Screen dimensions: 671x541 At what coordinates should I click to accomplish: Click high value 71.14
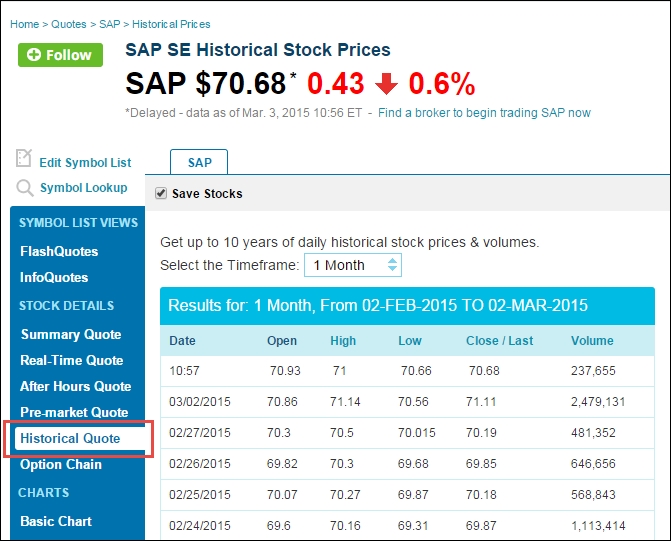click(x=345, y=402)
